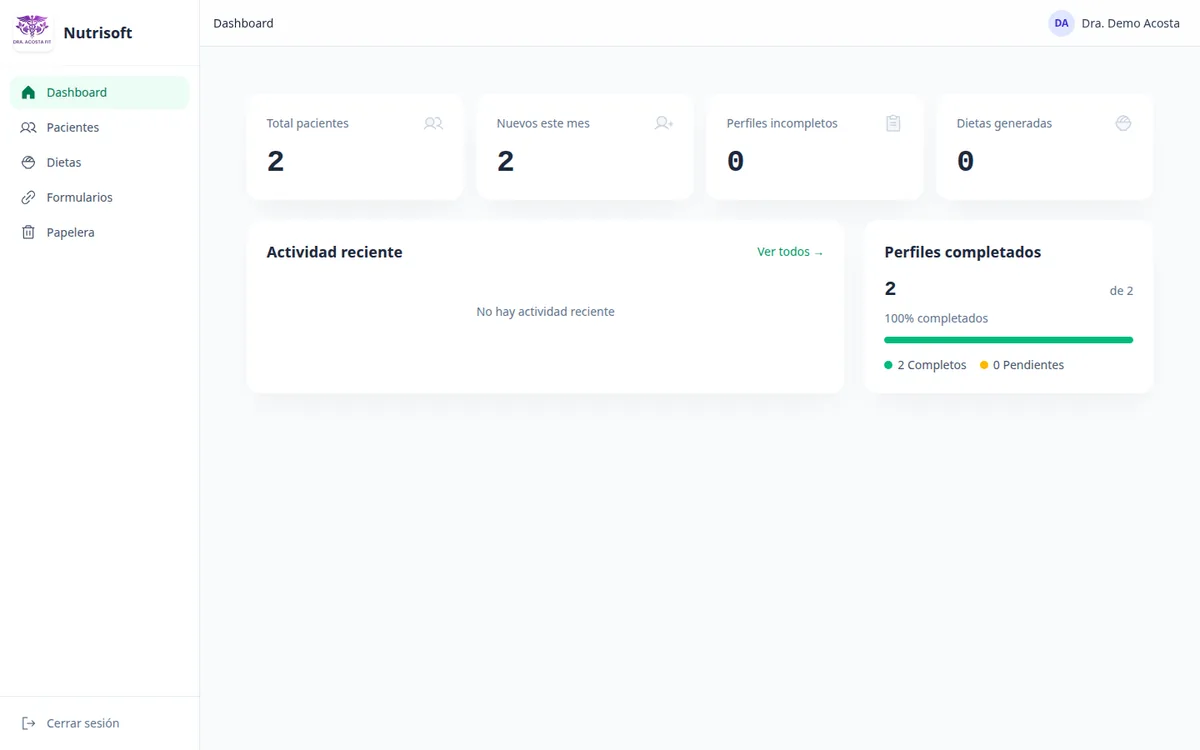Open Pacientes via its people icon
The height and width of the screenshot is (750, 1200).
coord(28,127)
